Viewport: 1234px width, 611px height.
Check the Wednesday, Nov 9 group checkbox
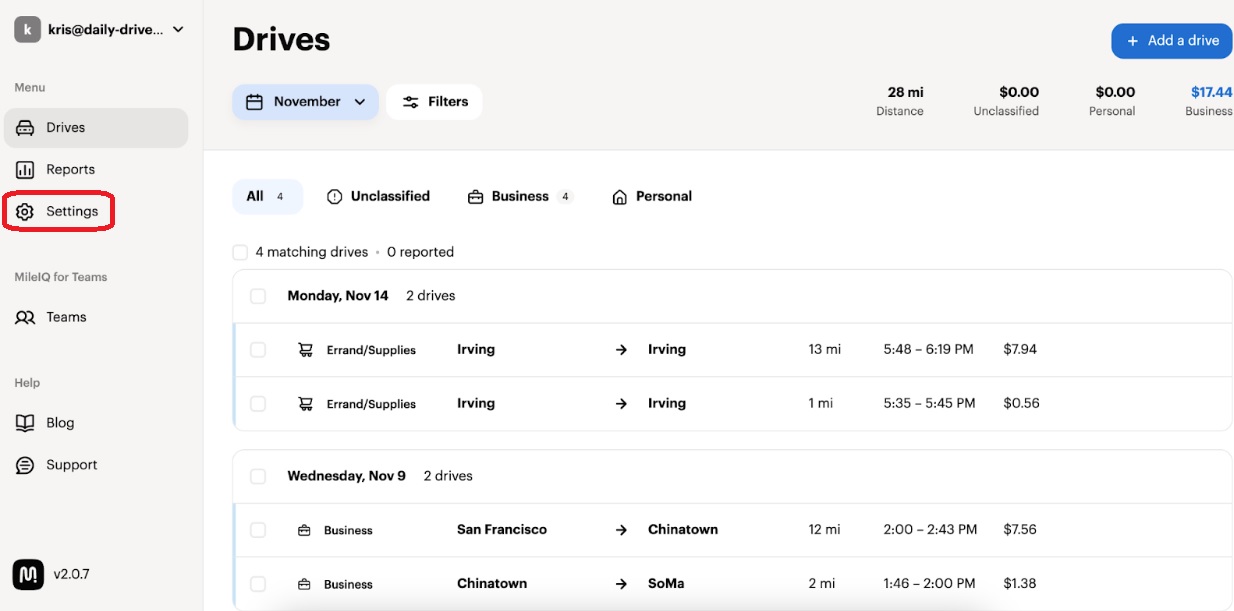point(258,476)
